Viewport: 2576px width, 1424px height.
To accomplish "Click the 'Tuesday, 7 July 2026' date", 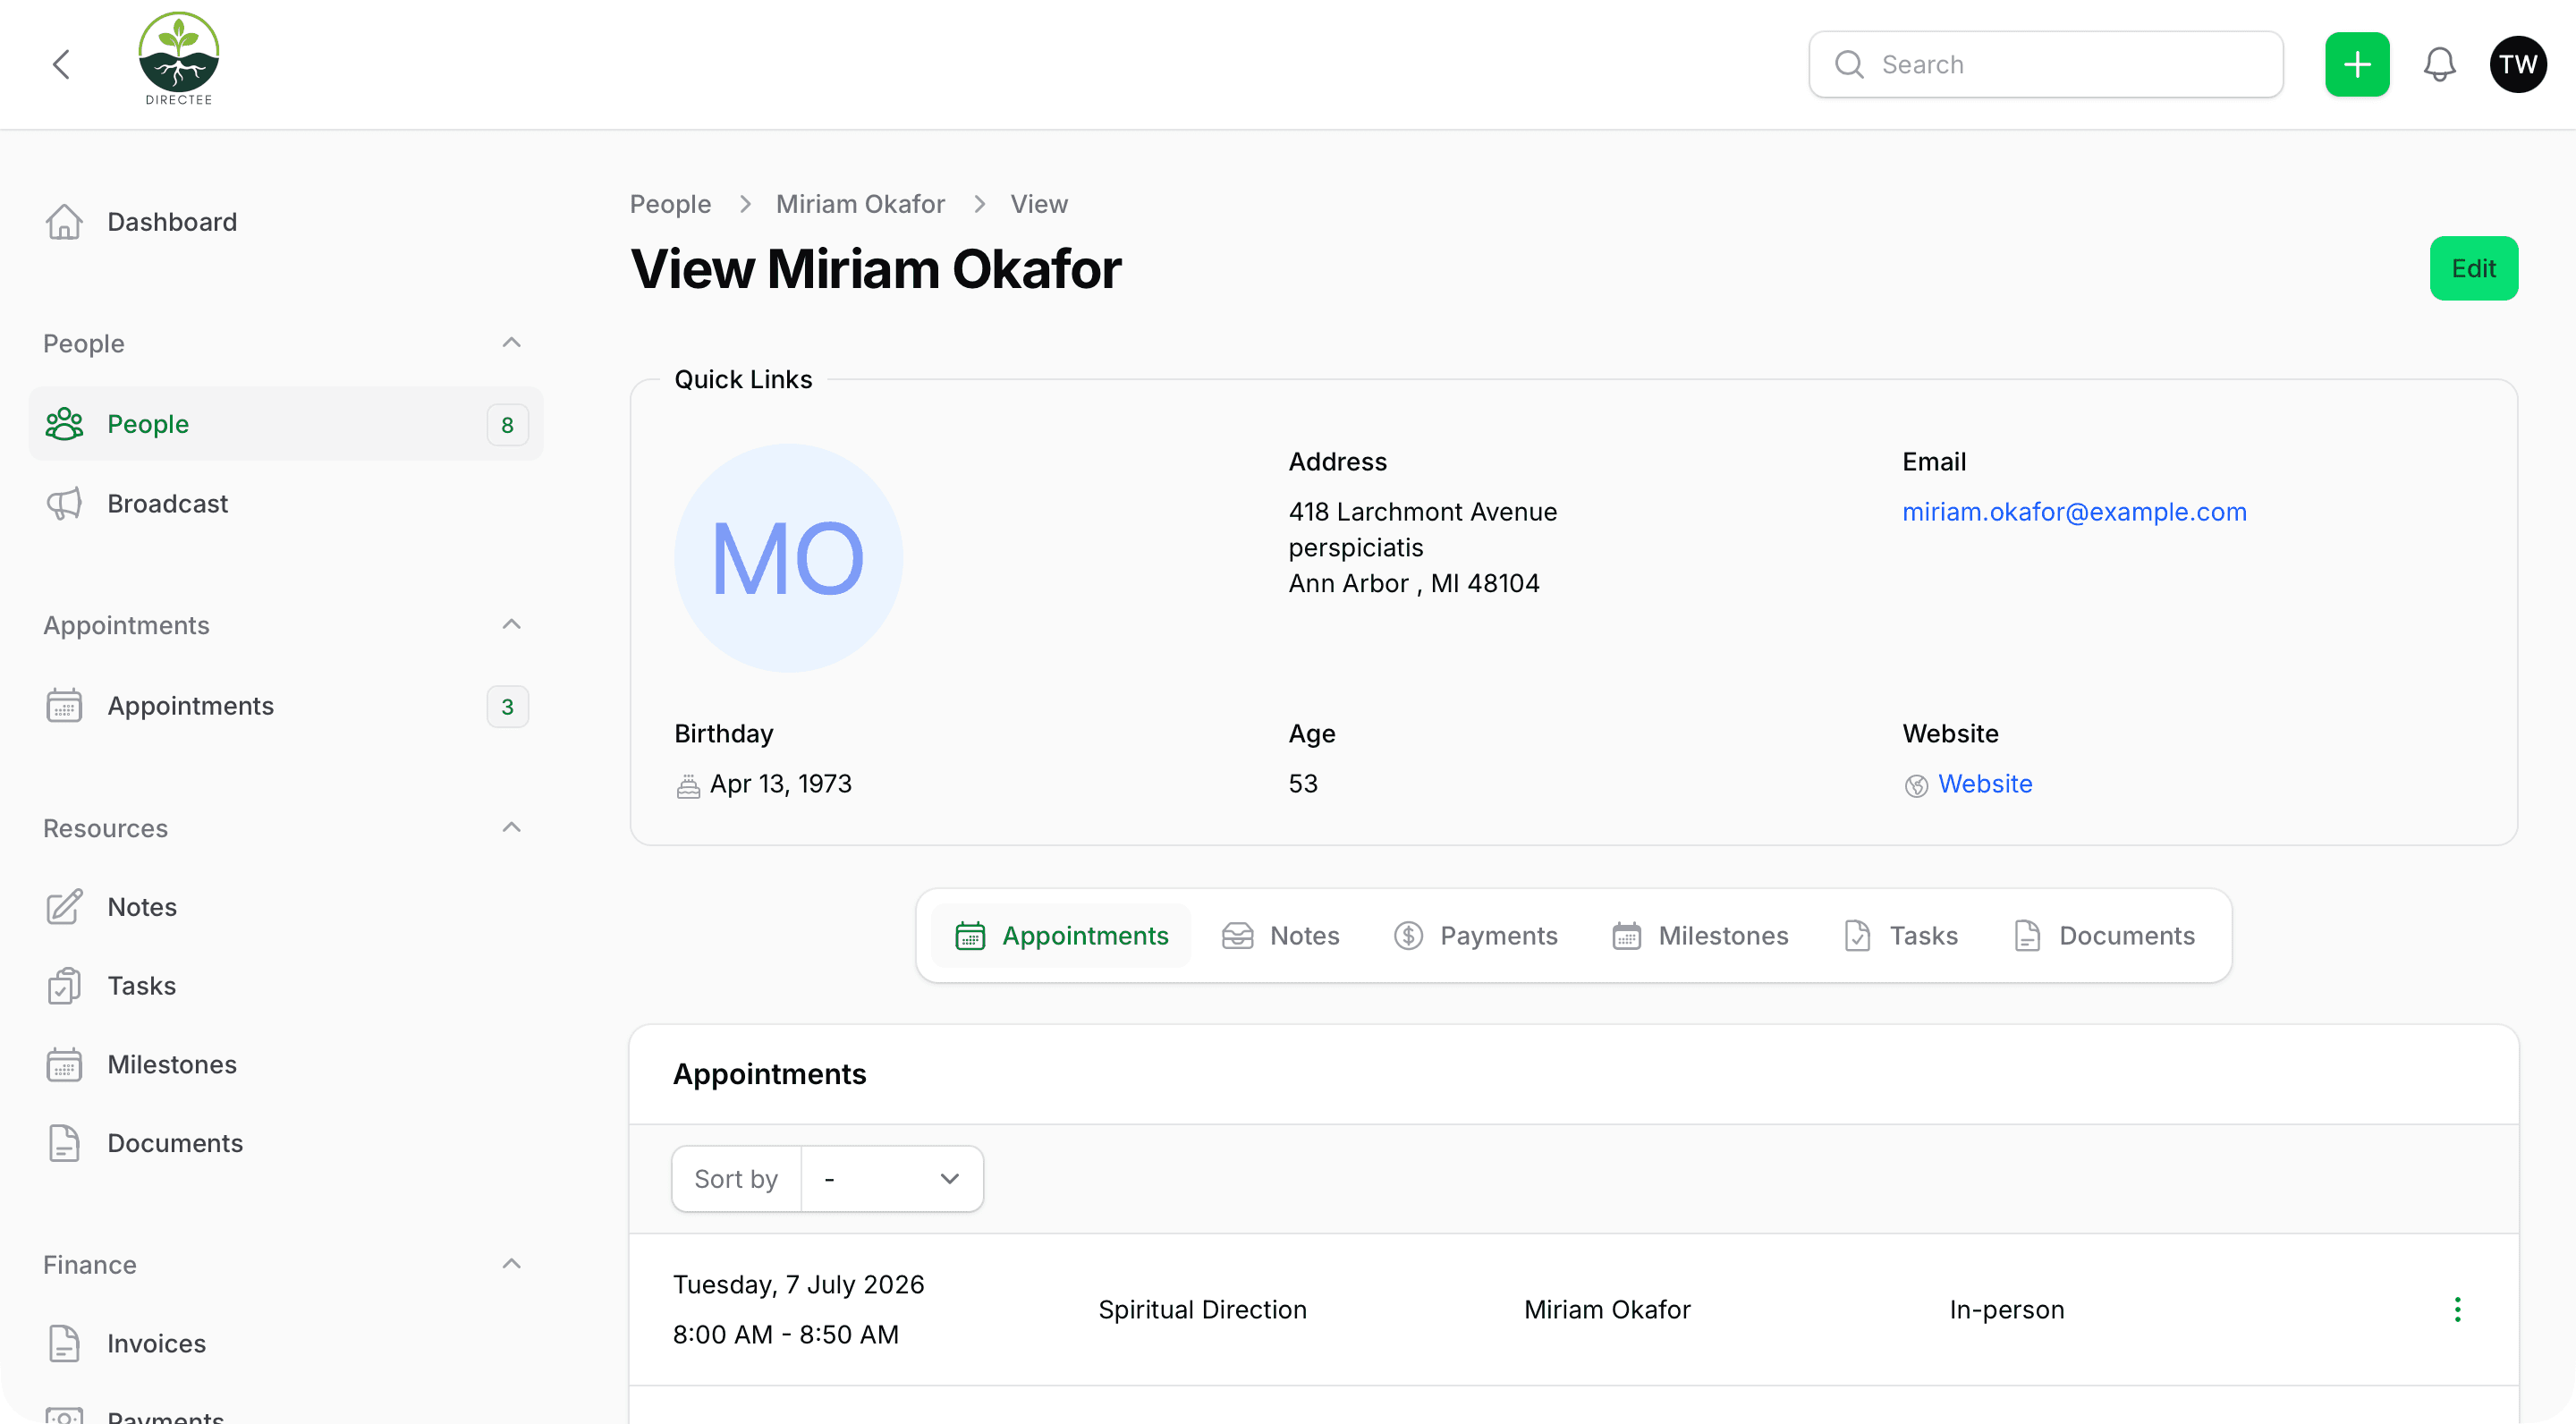I will 798,1285.
